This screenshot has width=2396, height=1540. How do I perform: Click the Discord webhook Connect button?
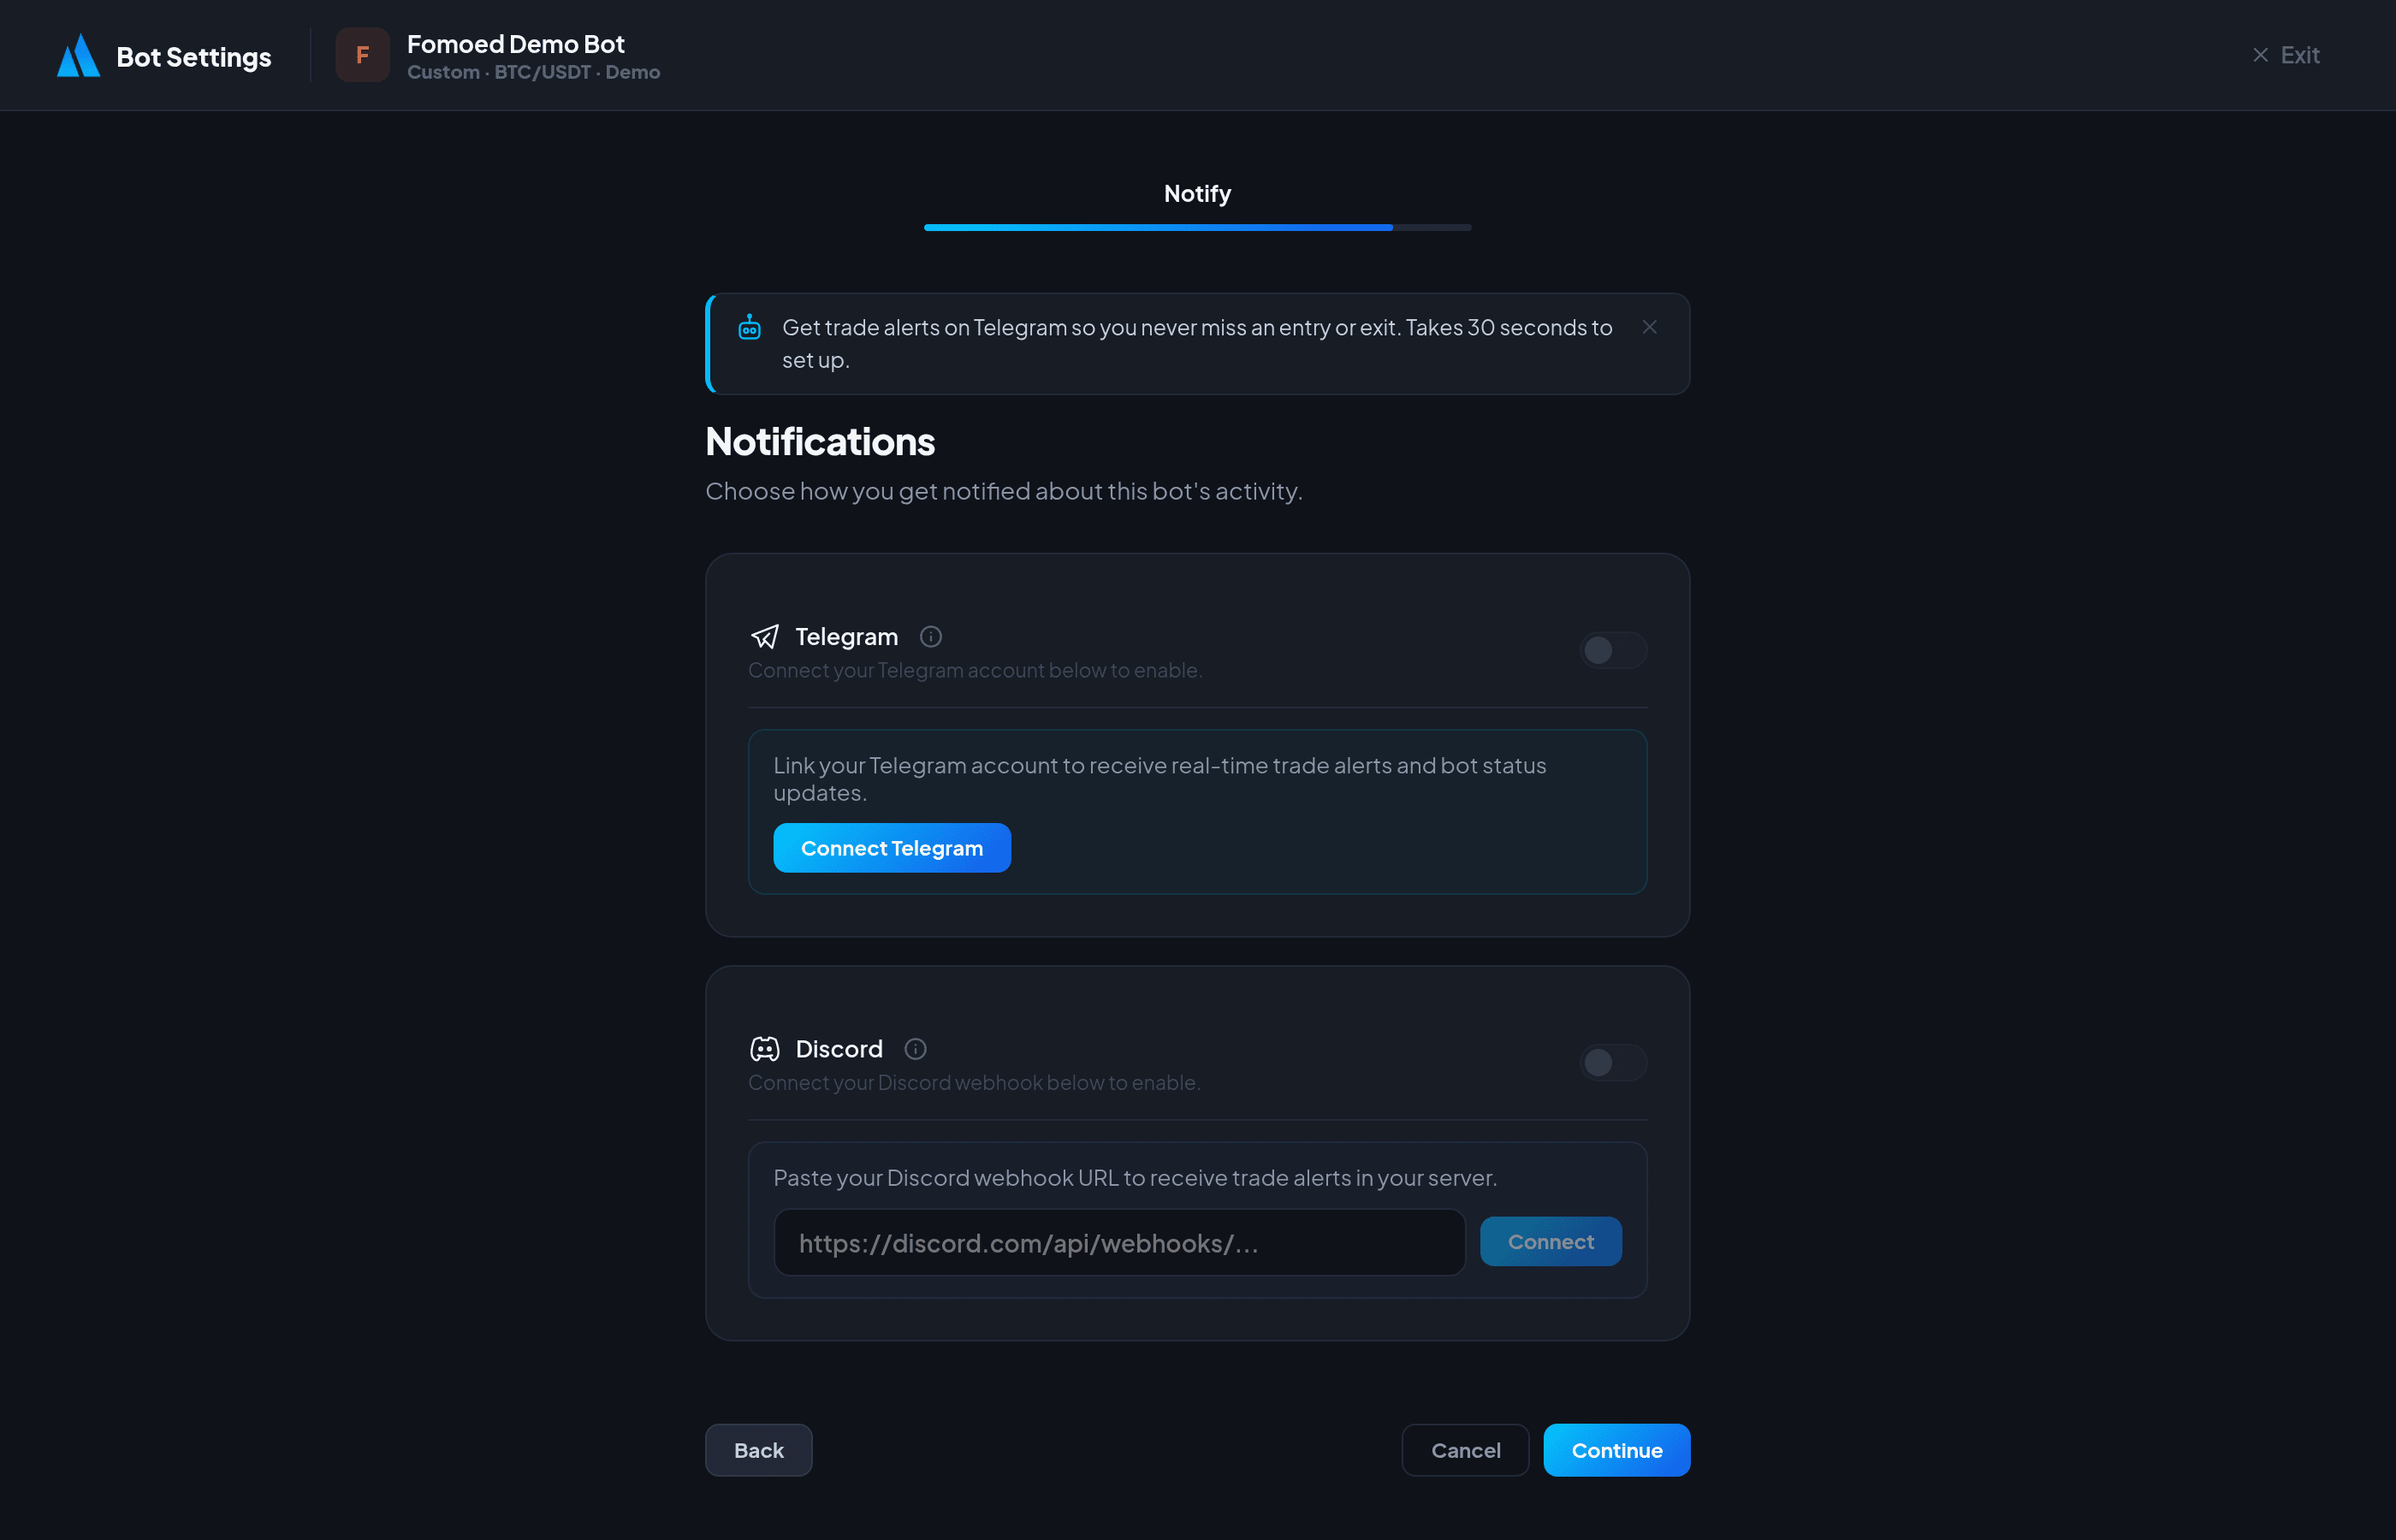1550,1241
